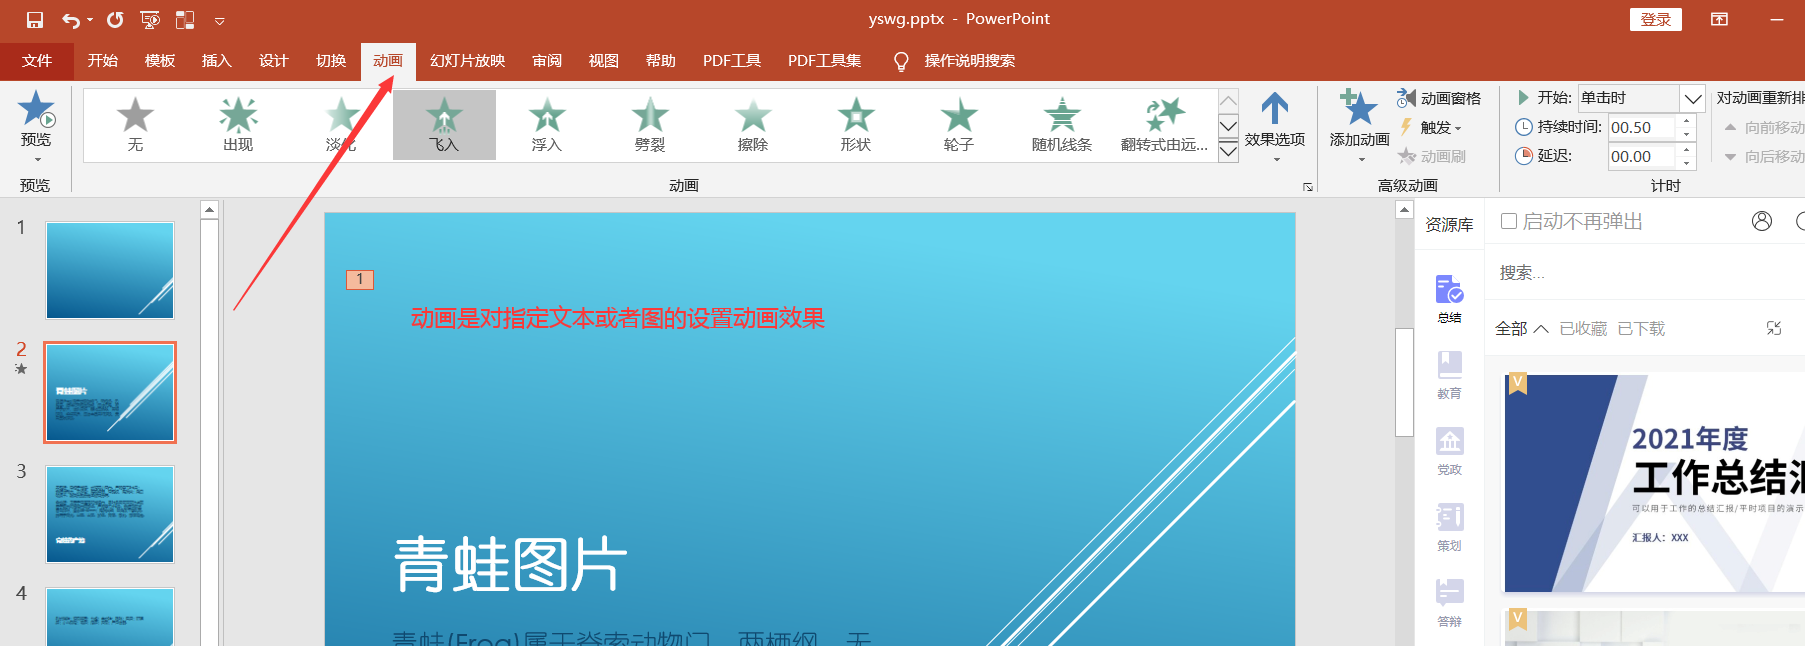This screenshot has width=1805, height=646.
Task: Apply the 擦除 wipe animation
Action: click(x=753, y=125)
